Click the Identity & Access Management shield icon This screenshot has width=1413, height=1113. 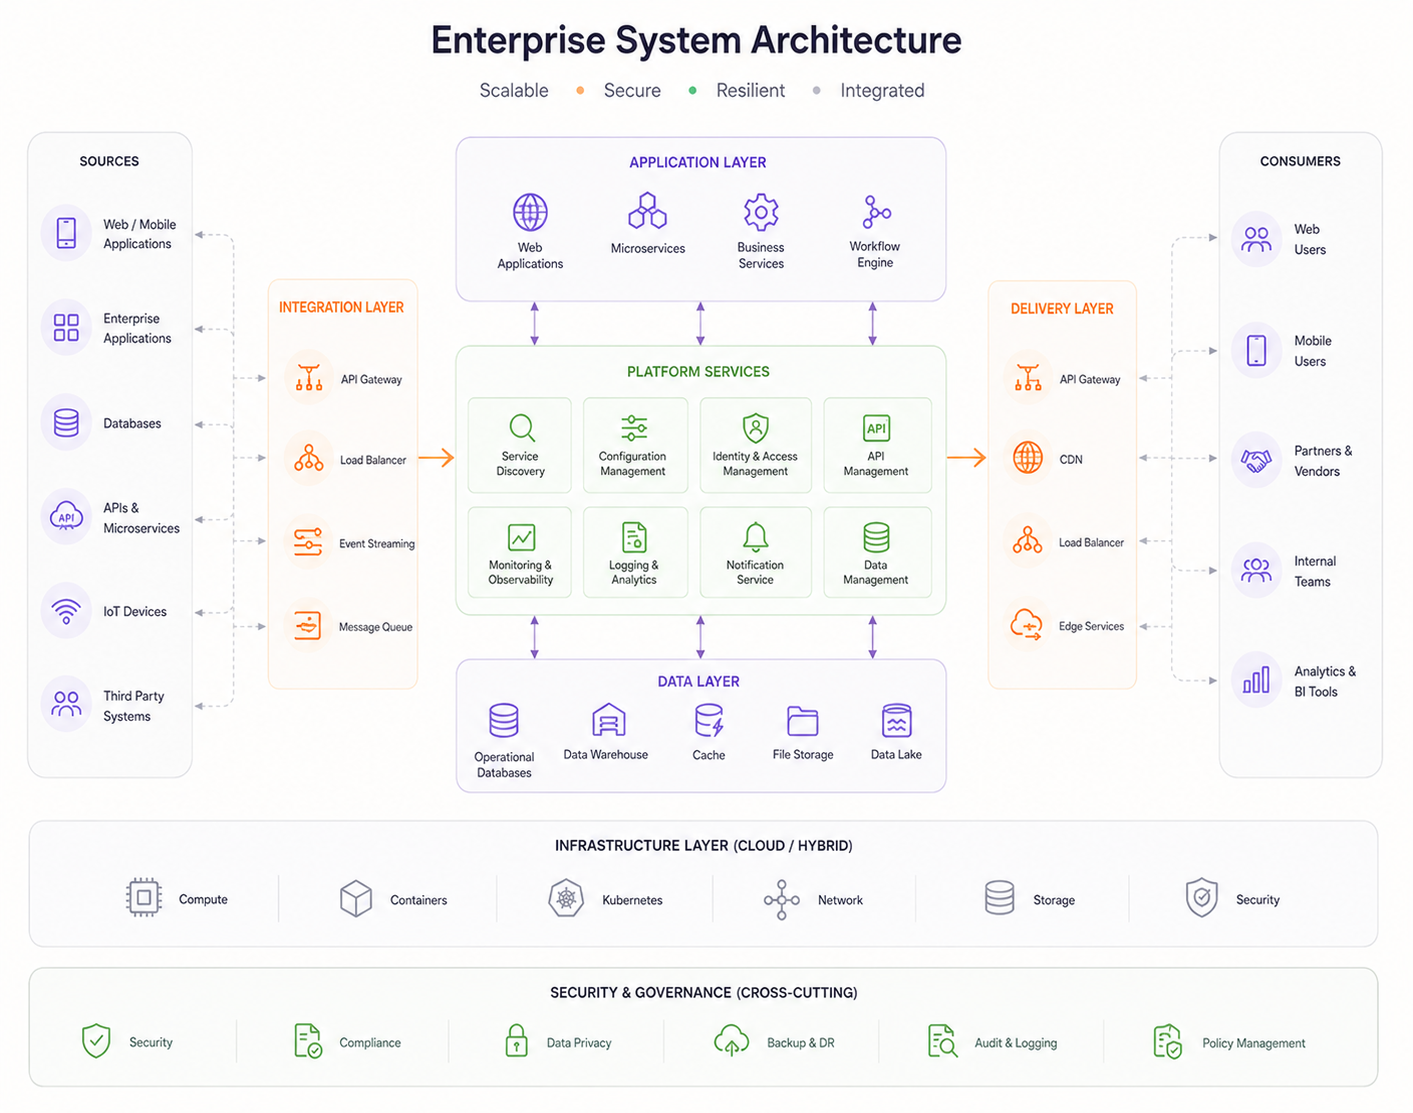(x=756, y=428)
